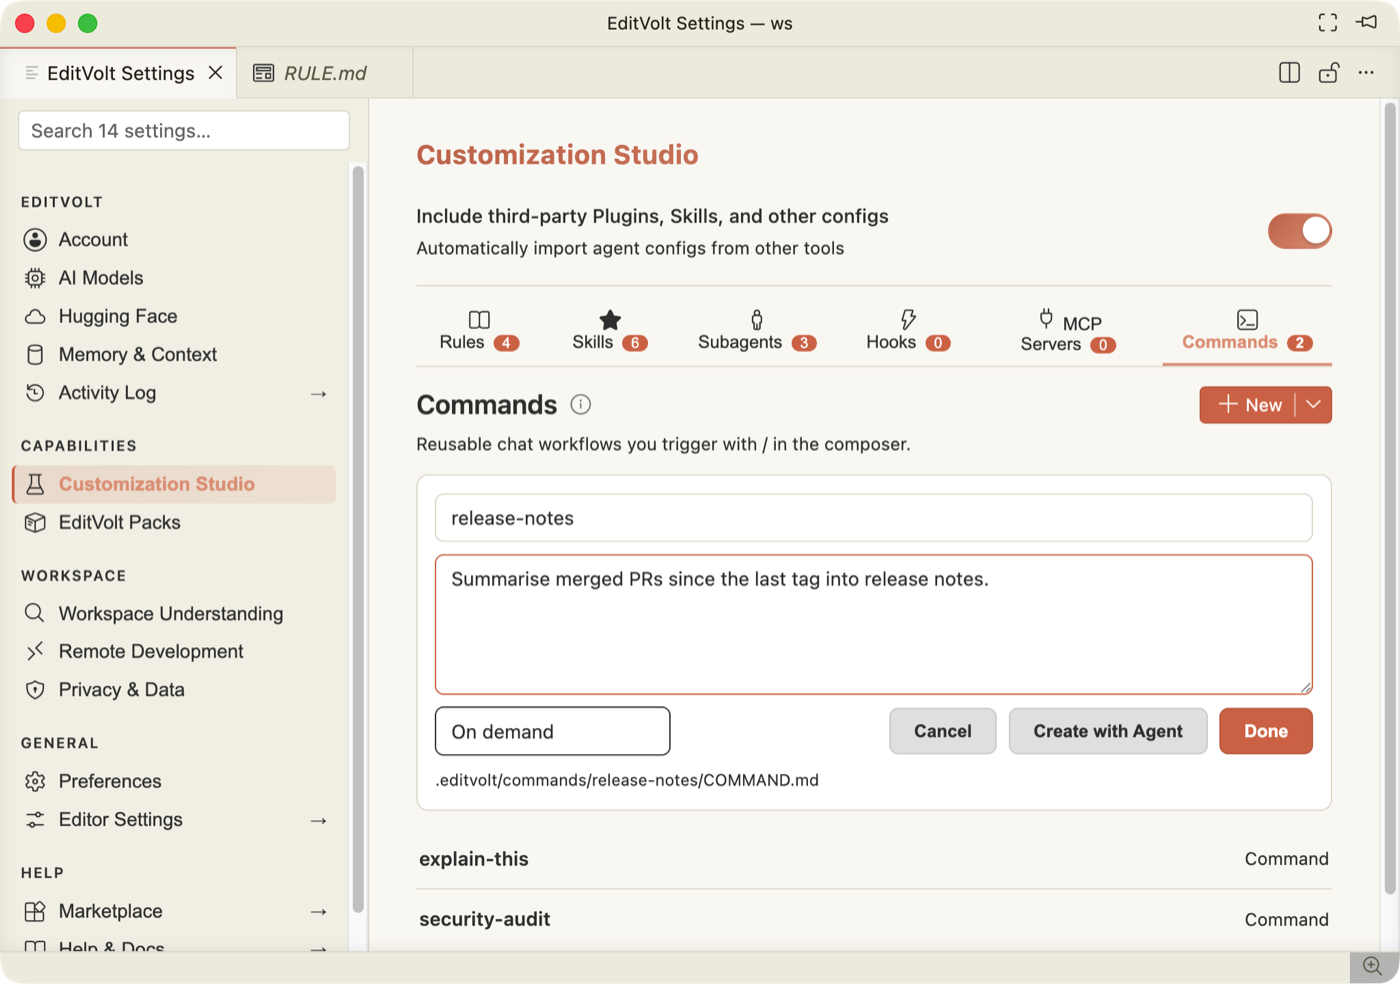Select the EditVolt Settings editor tab
Viewport: 1400px width, 984px height.
118,73
